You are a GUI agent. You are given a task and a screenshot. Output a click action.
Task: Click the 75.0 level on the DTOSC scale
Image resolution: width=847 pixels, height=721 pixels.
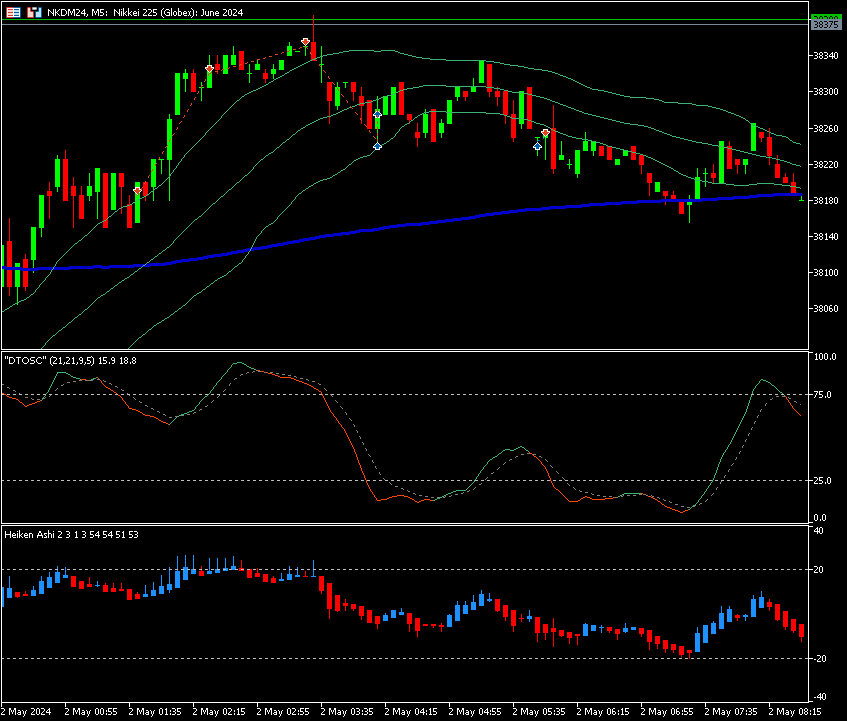coord(823,395)
